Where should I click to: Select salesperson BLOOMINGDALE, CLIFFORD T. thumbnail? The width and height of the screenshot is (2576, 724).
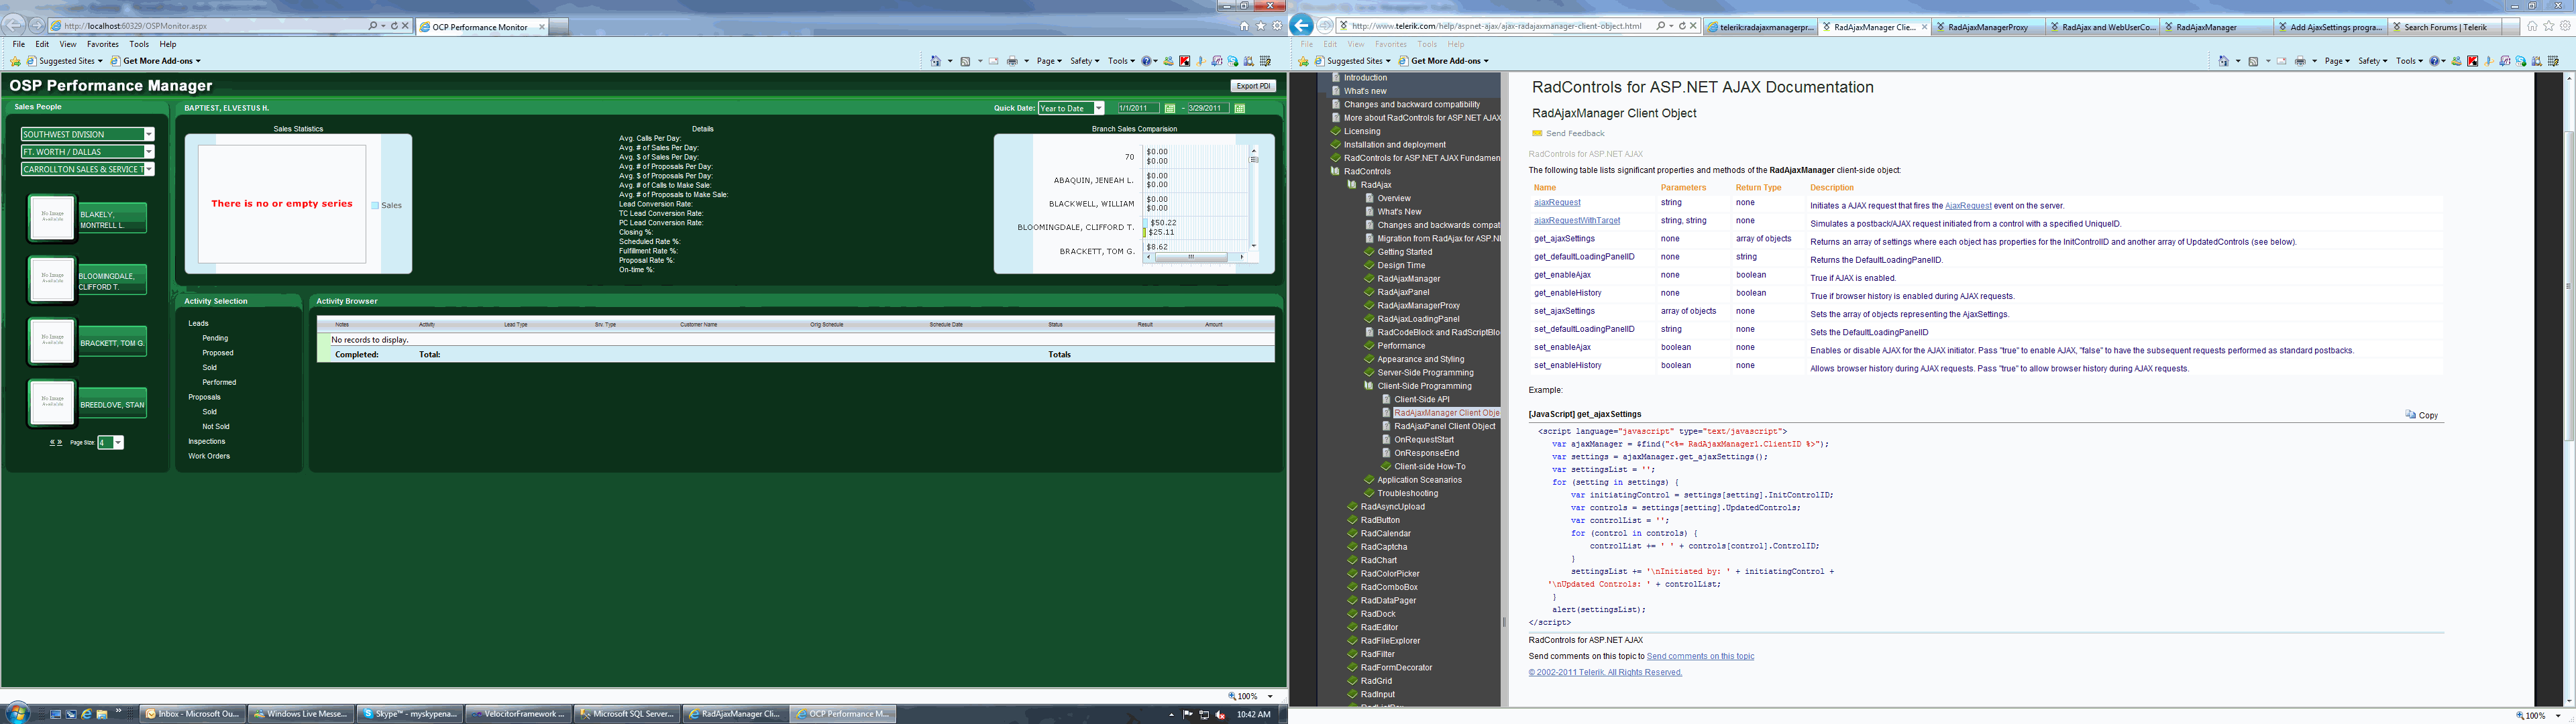point(52,279)
